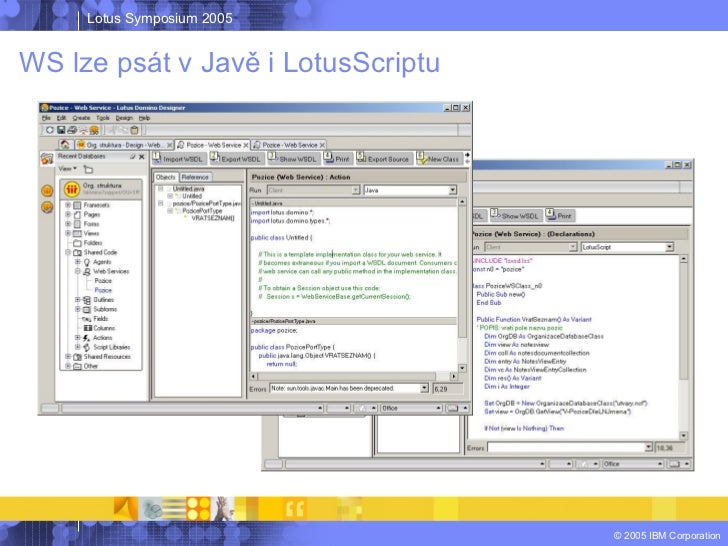Click the Pages icon in design tree

[78, 214]
